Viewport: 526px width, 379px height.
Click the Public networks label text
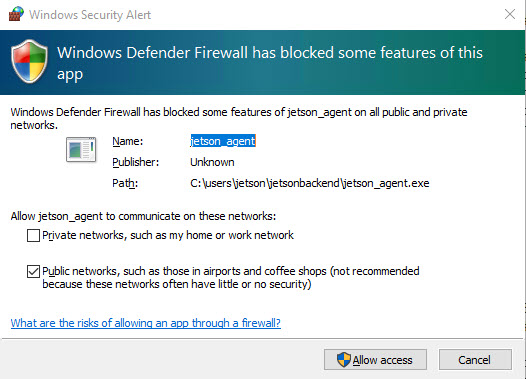coord(231,277)
